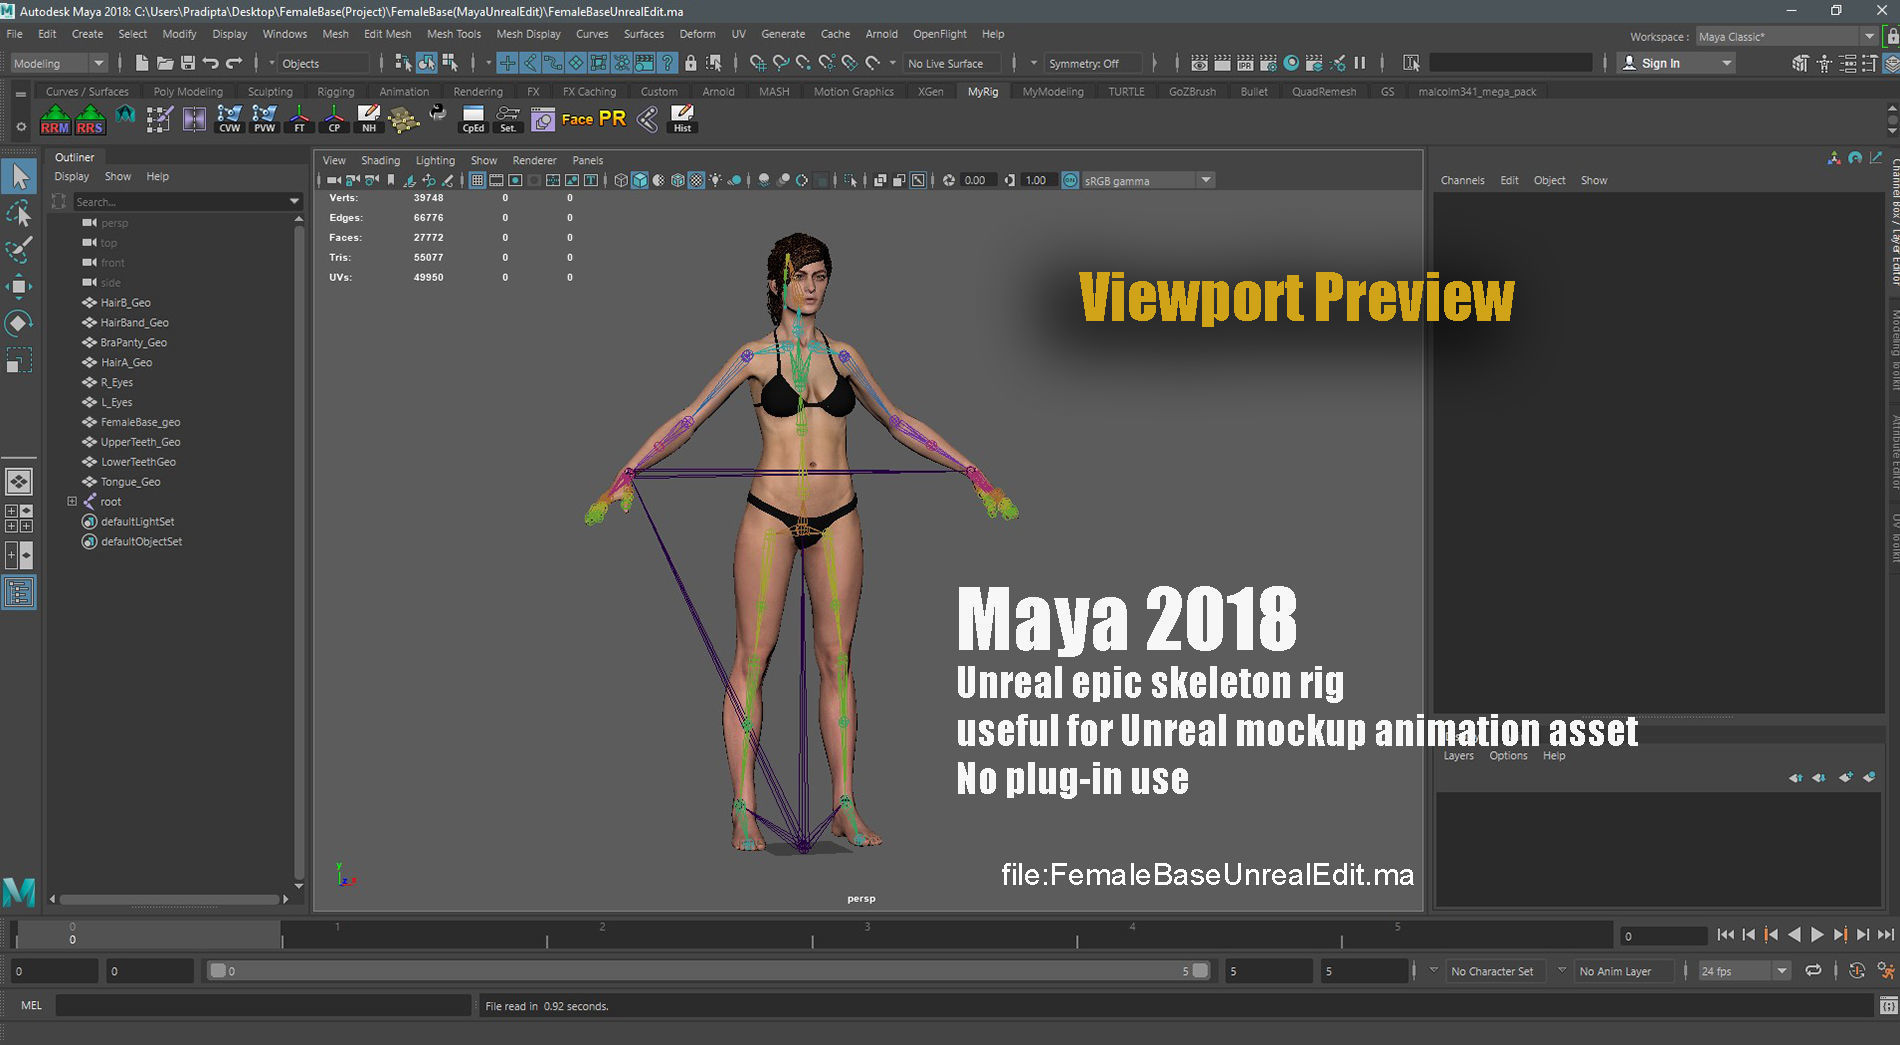This screenshot has width=1900, height=1045.
Task: Launch the Face shelf tool
Action: pyautogui.click(x=577, y=119)
